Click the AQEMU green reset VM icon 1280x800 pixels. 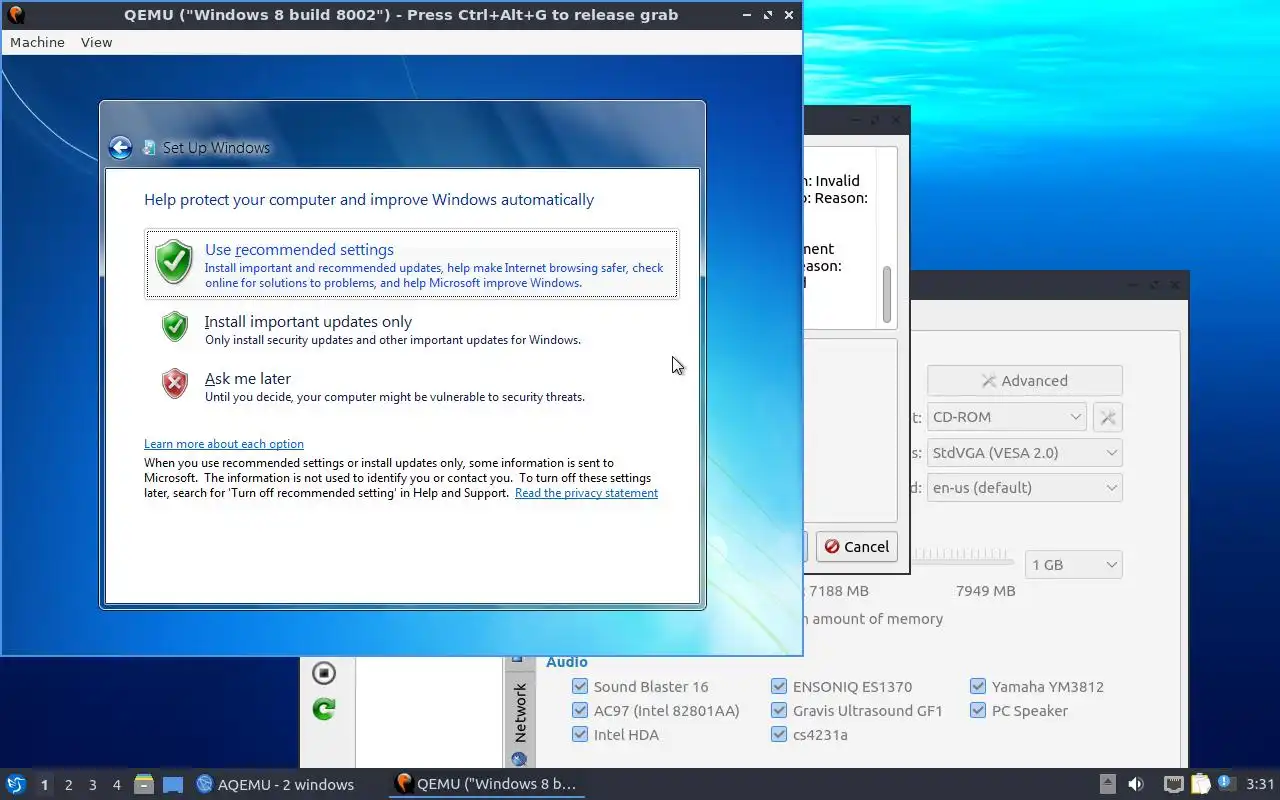323,709
